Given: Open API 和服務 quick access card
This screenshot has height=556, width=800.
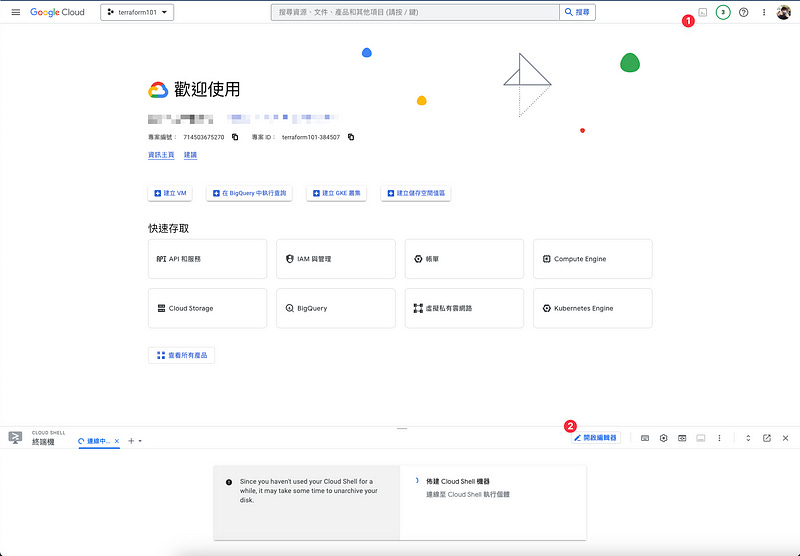Looking at the screenshot, I should (x=207, y=259).
